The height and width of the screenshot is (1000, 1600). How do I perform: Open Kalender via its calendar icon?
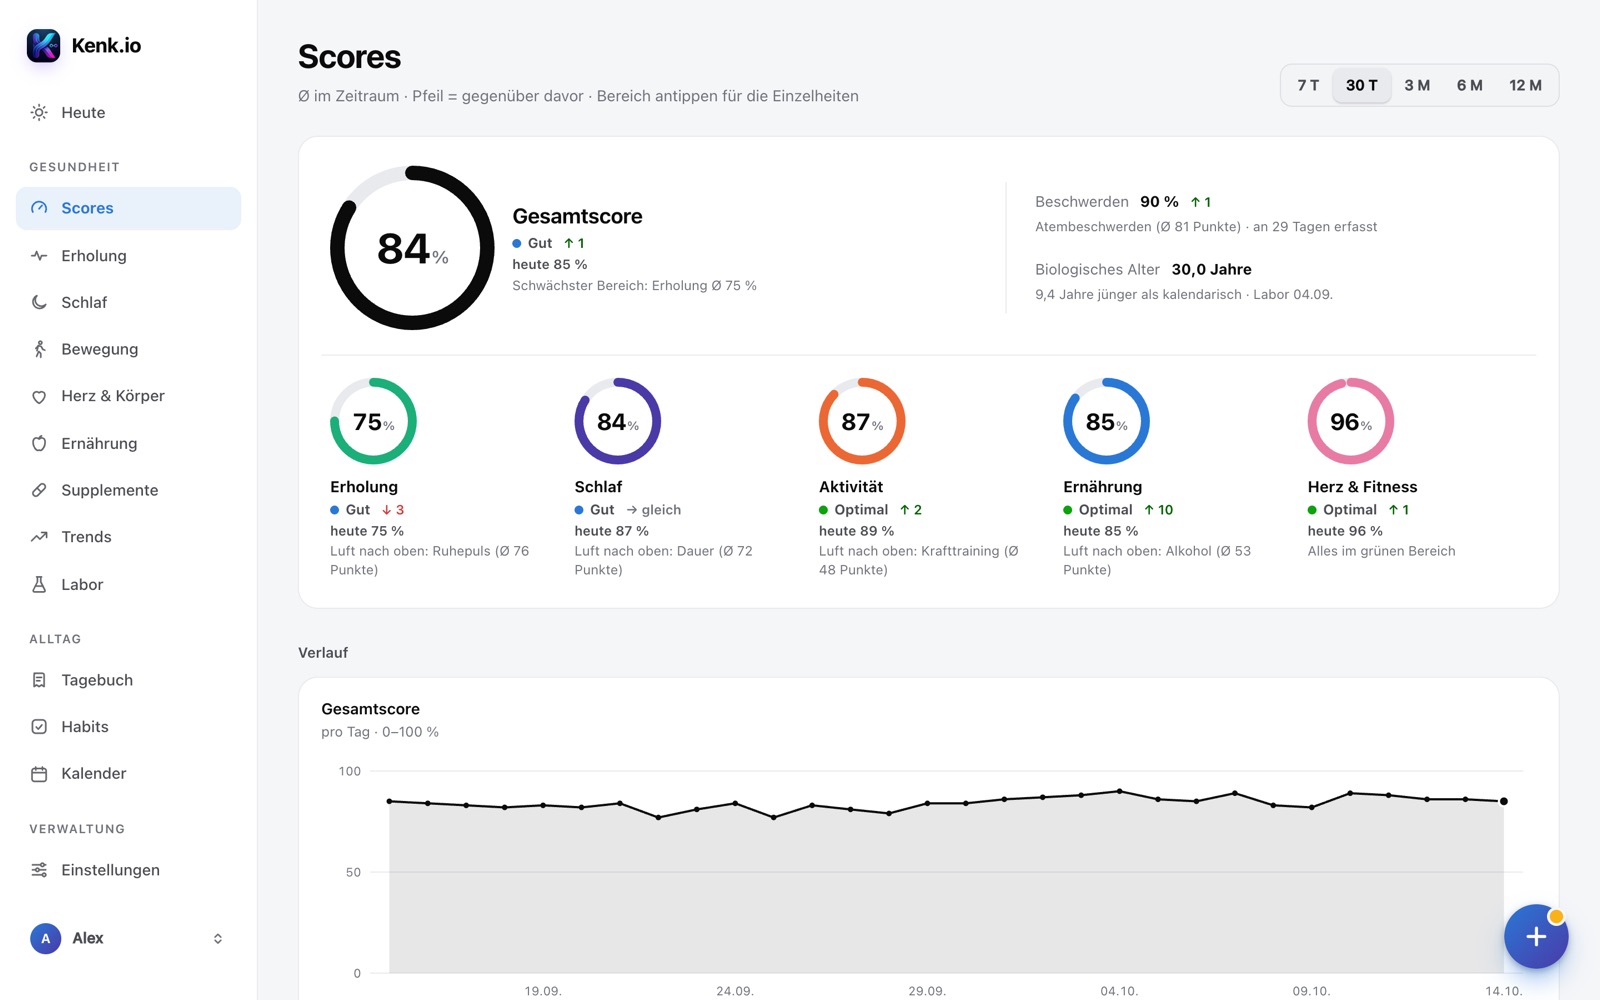(39, 774)
